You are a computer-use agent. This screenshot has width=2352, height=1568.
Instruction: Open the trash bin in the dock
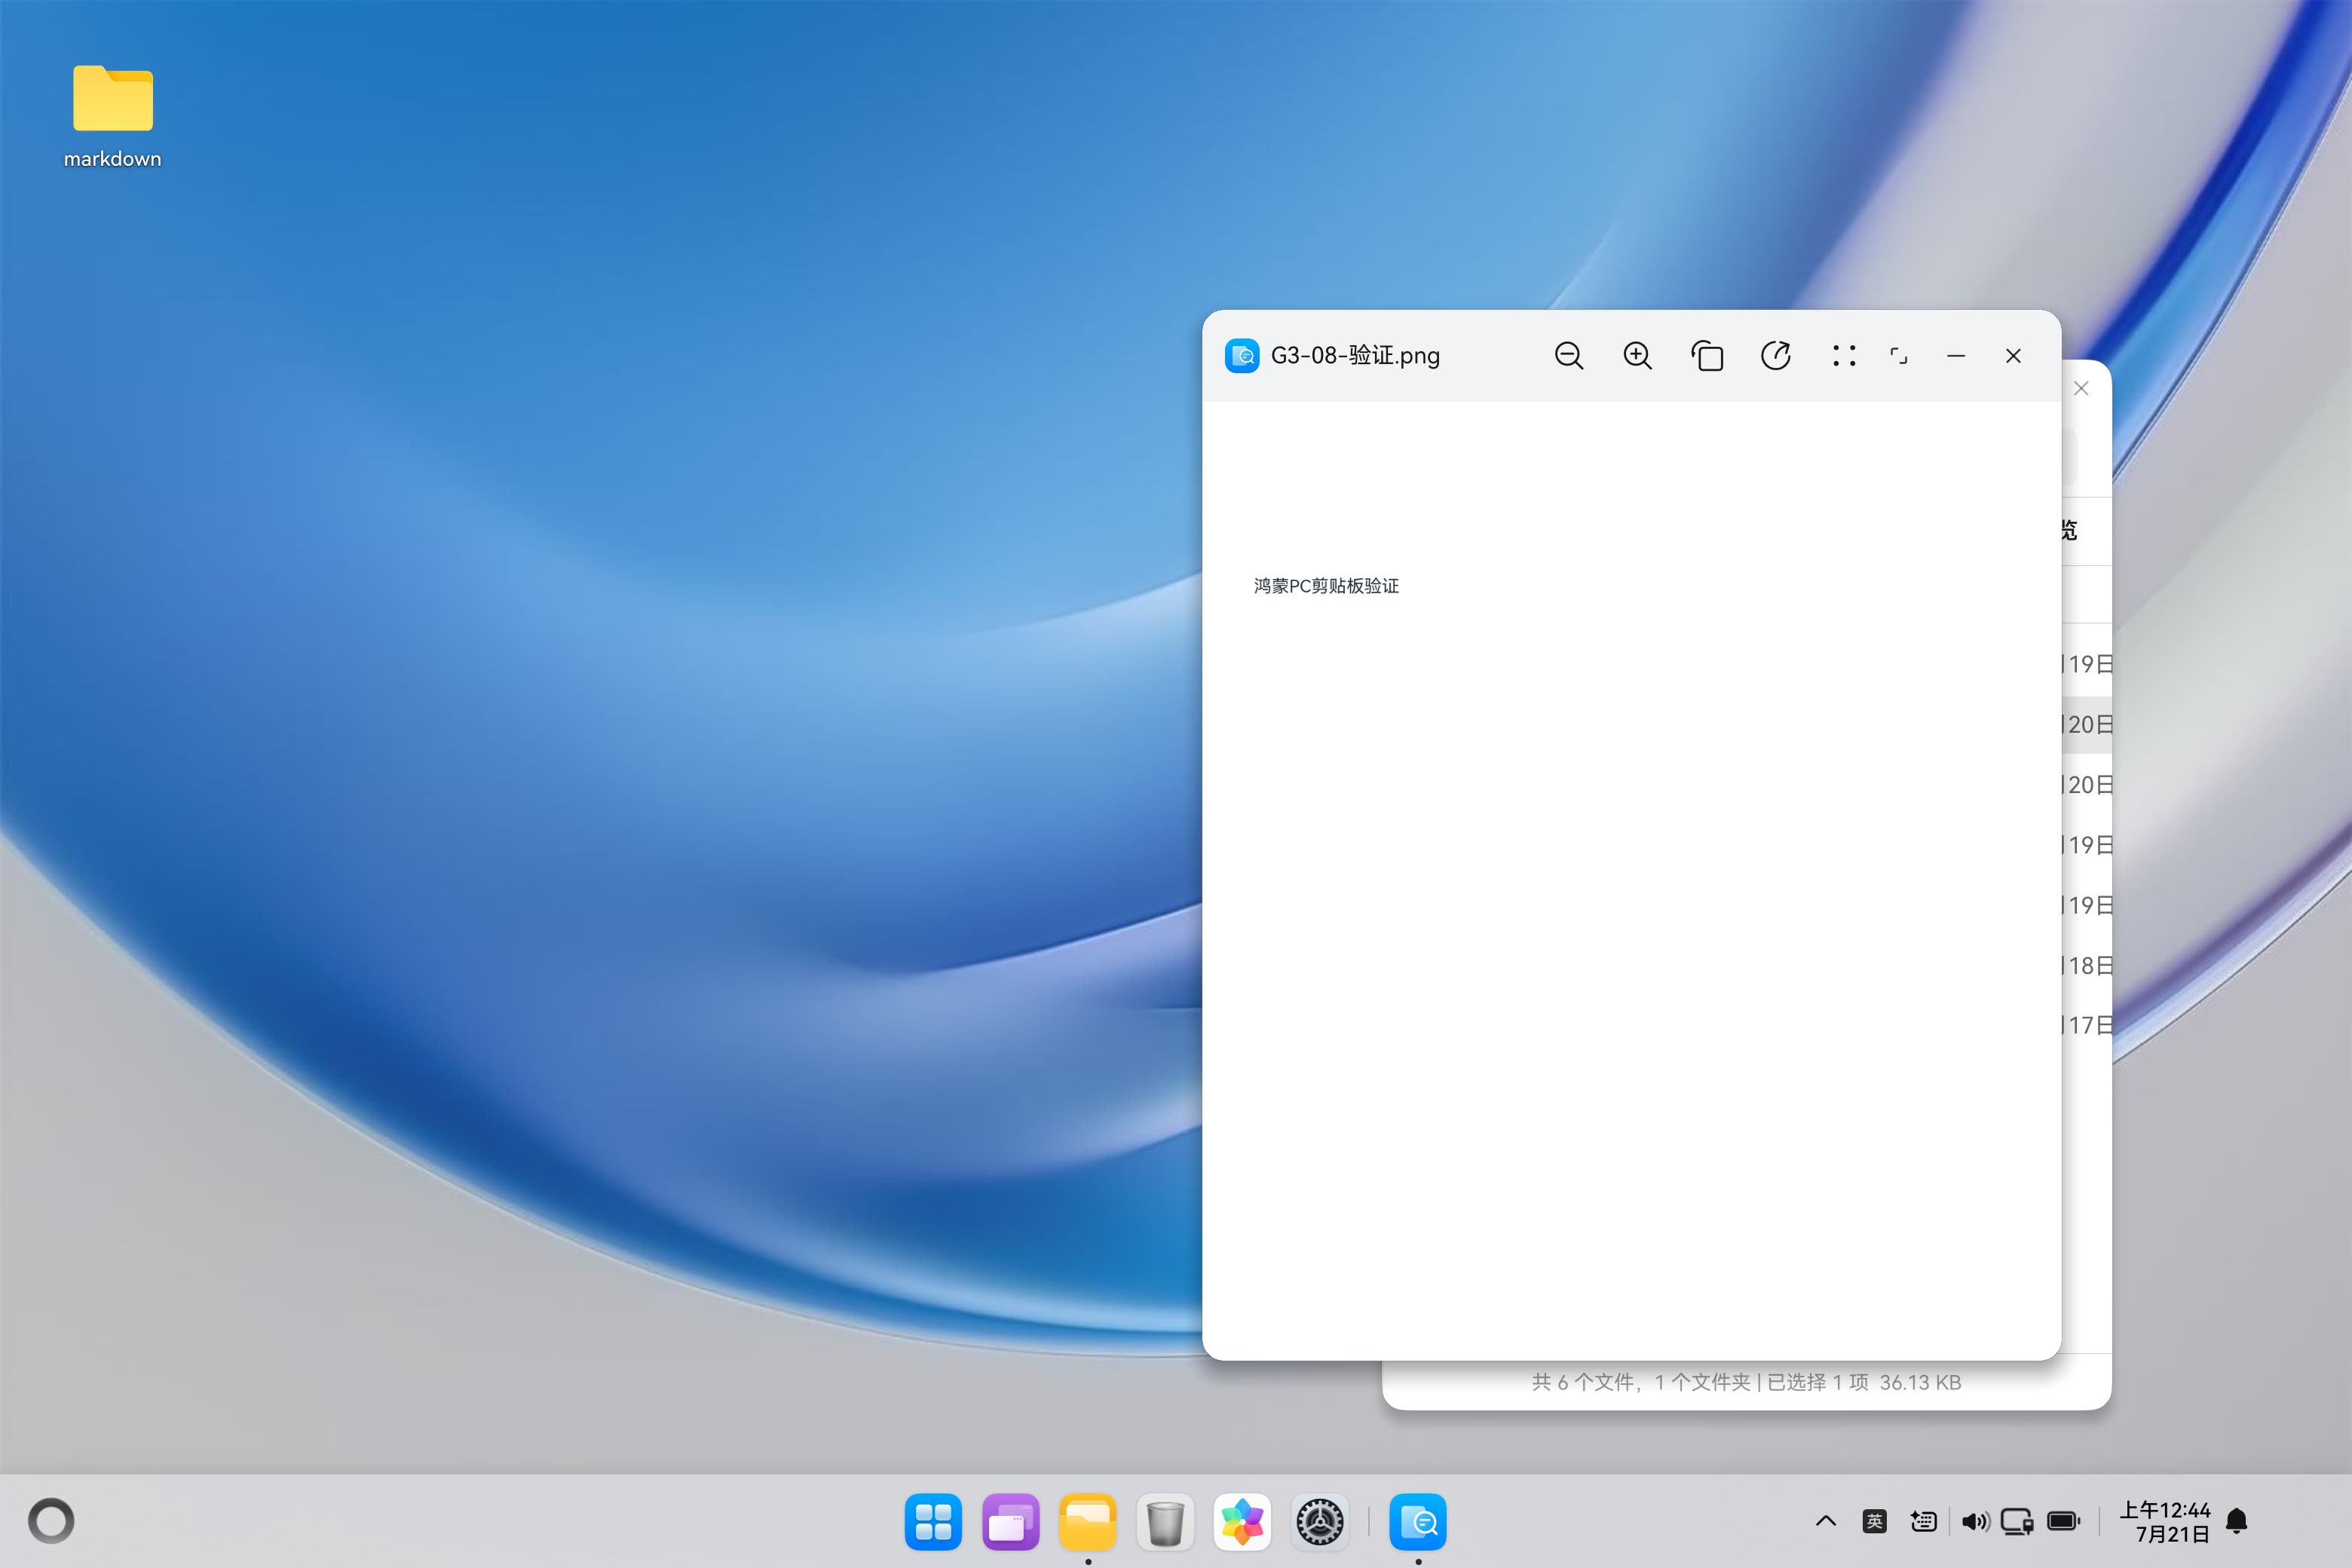1165,1522
